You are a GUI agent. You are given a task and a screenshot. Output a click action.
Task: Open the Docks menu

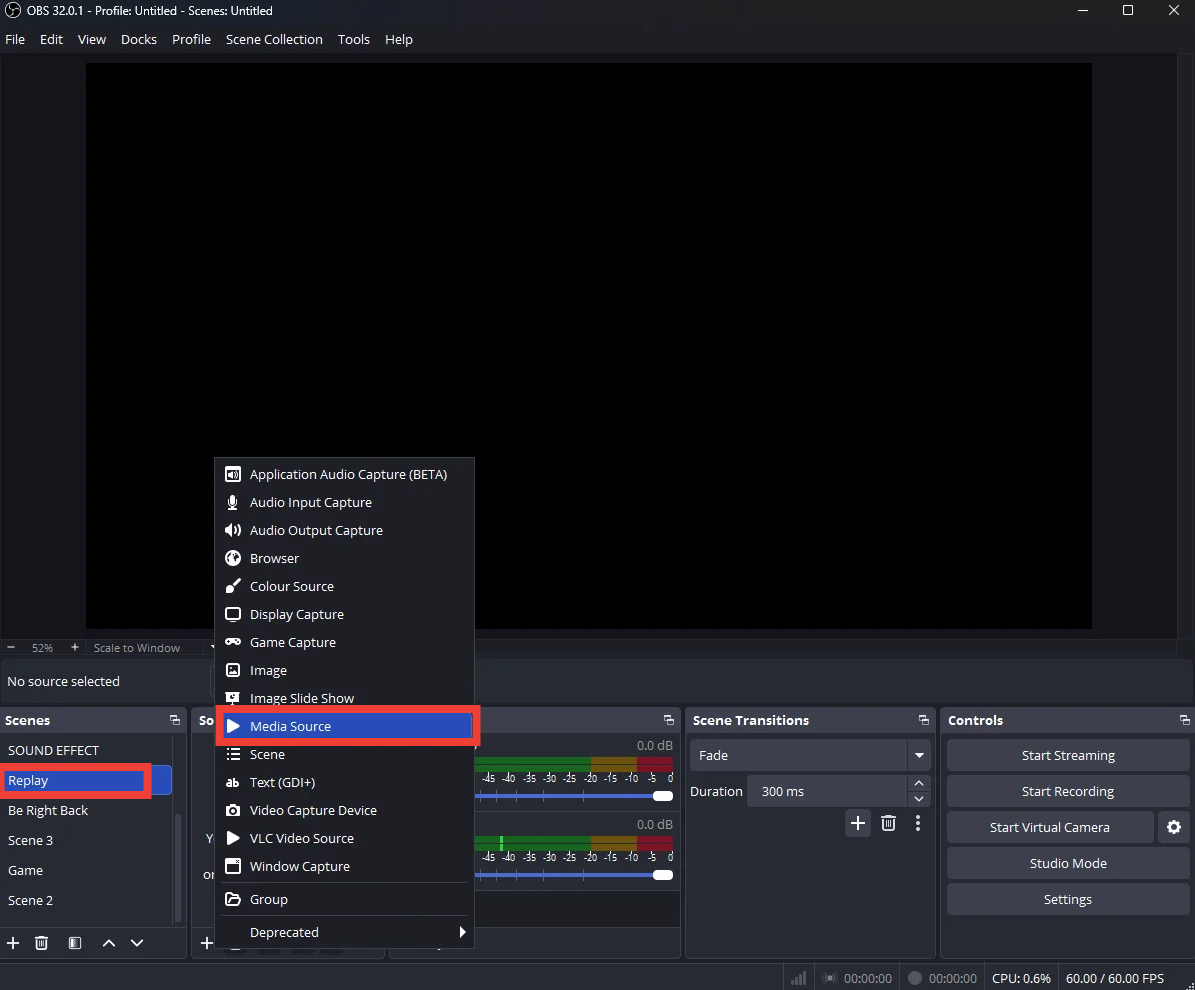point(139,40)
